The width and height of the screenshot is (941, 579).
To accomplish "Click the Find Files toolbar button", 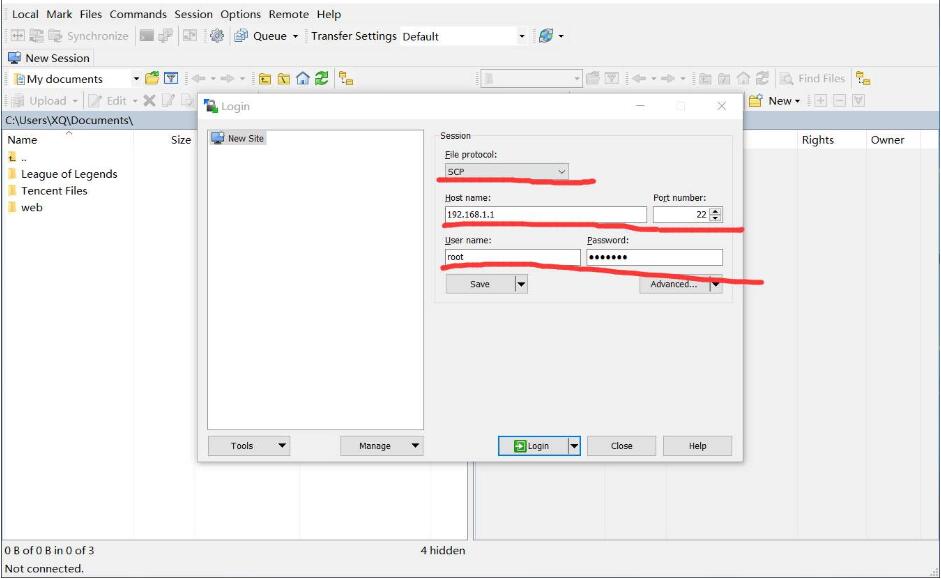I will tap(813, 79).
